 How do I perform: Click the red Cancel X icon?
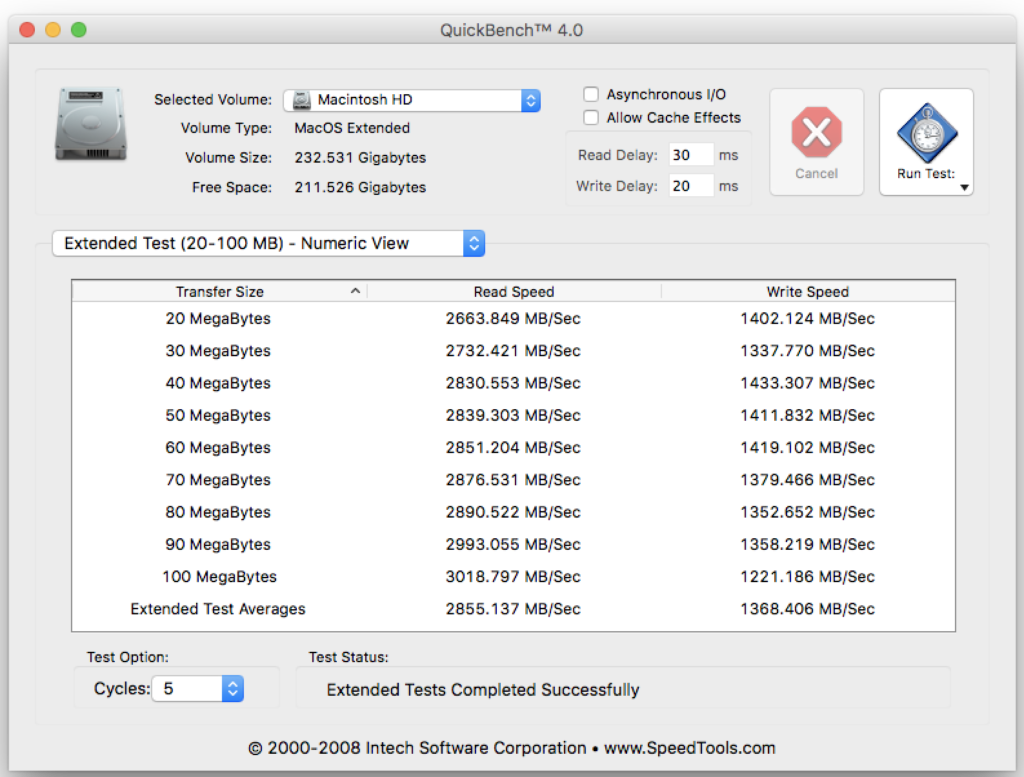[816, 133]
